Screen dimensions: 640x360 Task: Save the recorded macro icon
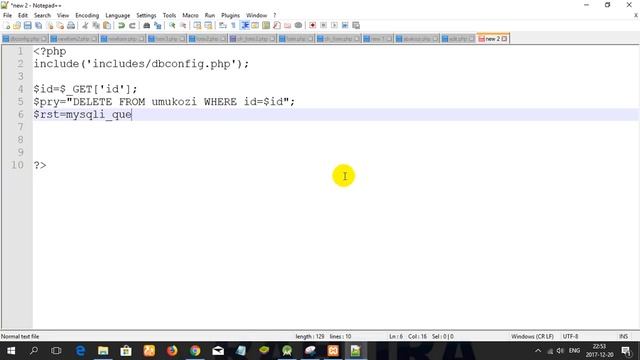(x=356, y=25)
